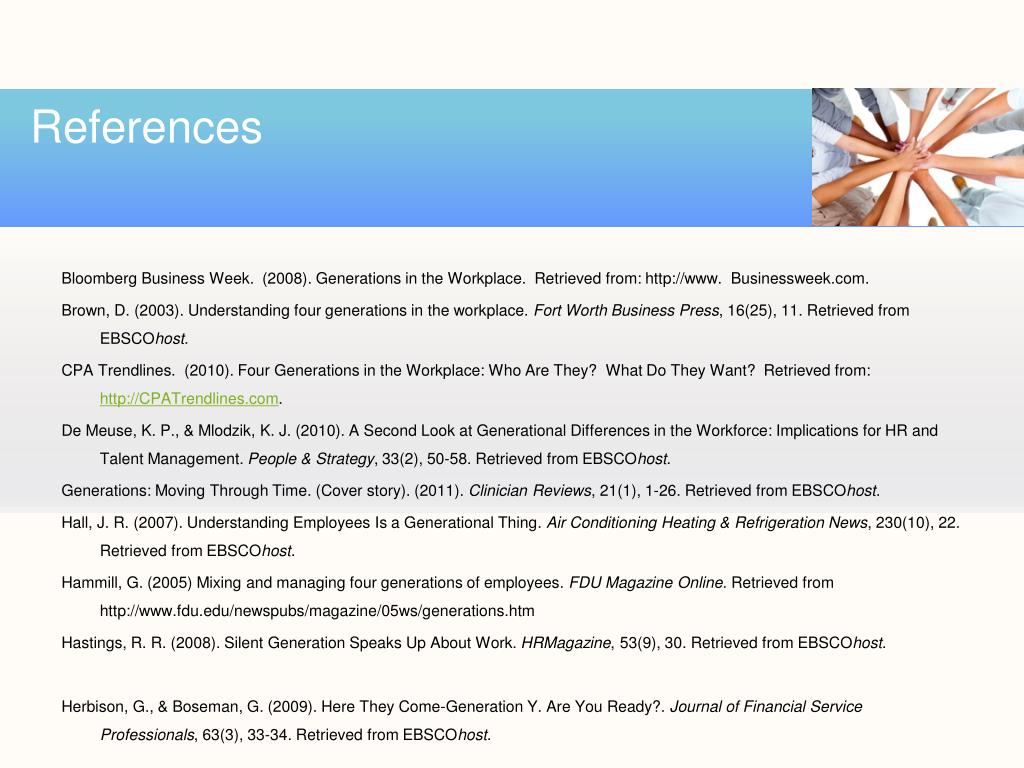Screen dimensions: 1024x768
Task: Click Air Conditioning Heating & Refrigeration News title
Action: pos(707,523)
